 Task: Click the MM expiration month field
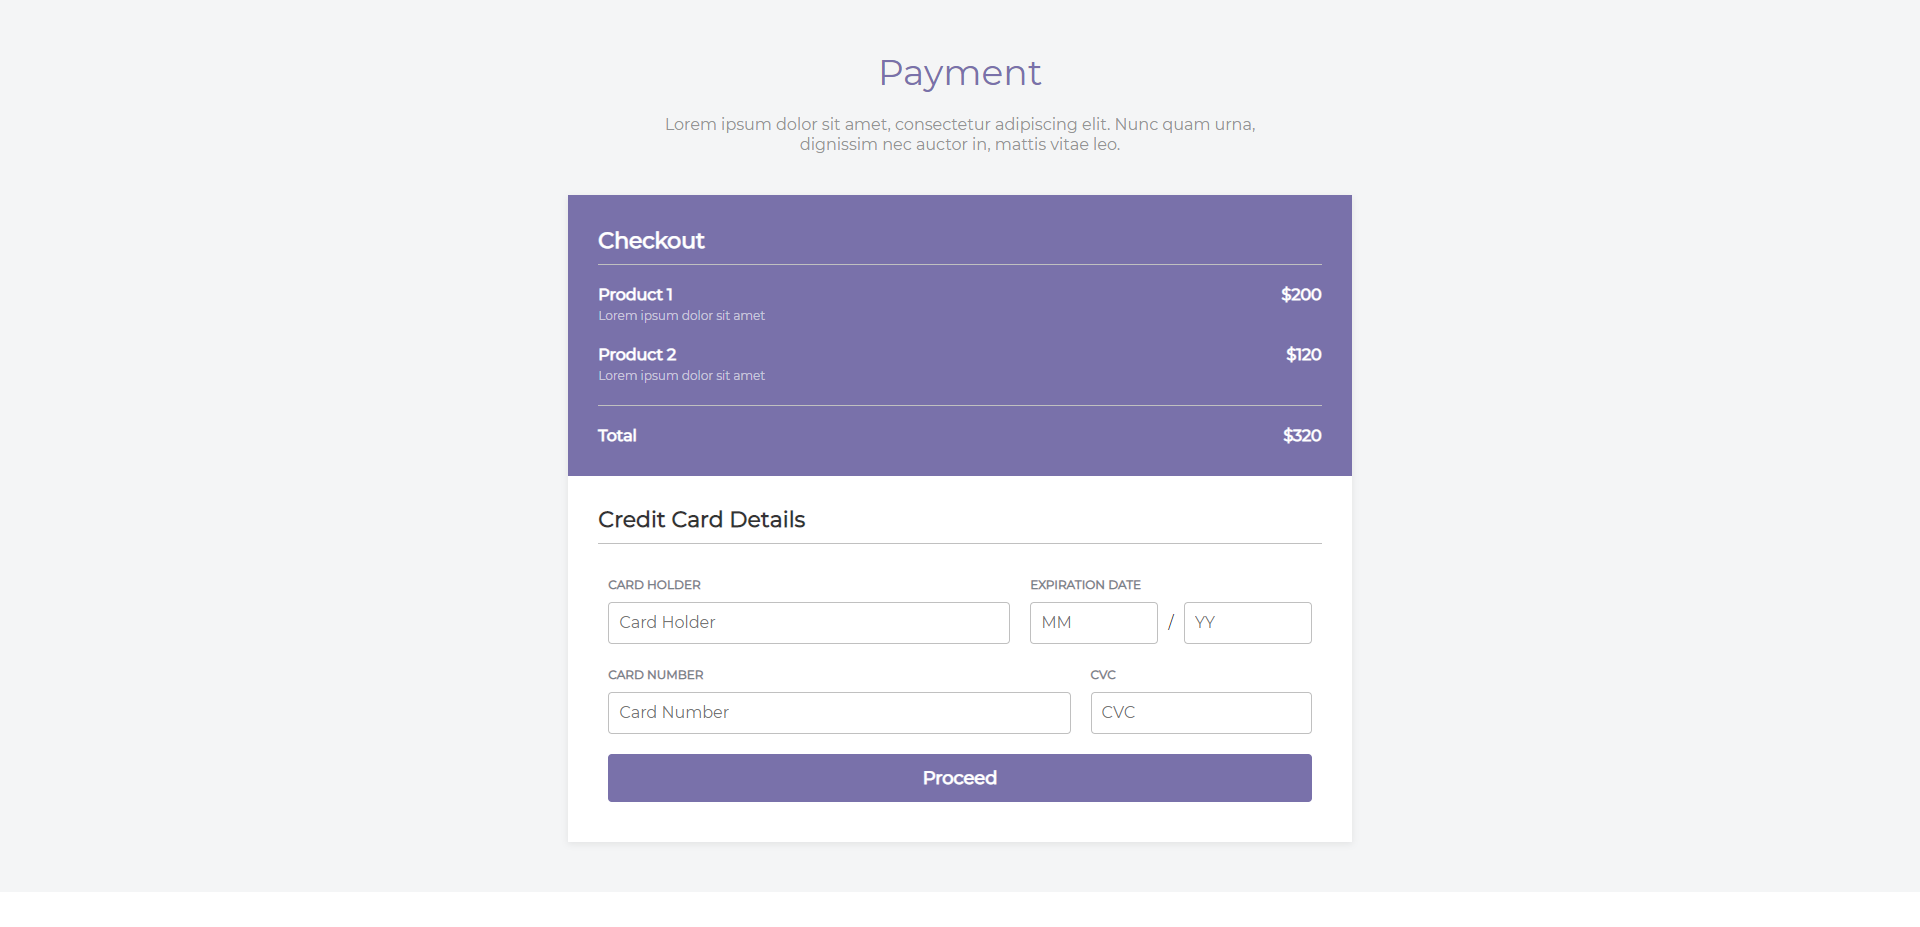click(1092, 622)
